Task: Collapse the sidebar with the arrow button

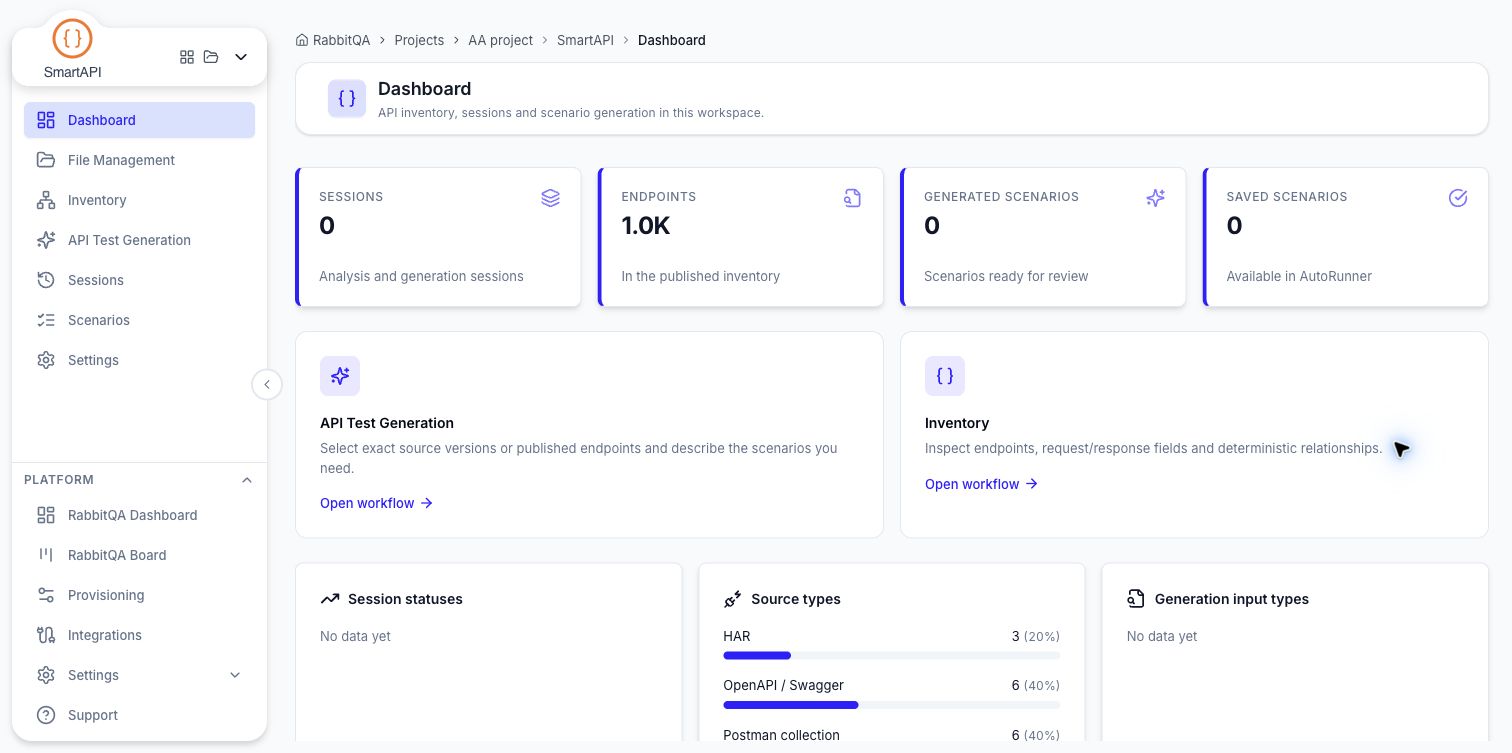Action: tap(267, 384)
